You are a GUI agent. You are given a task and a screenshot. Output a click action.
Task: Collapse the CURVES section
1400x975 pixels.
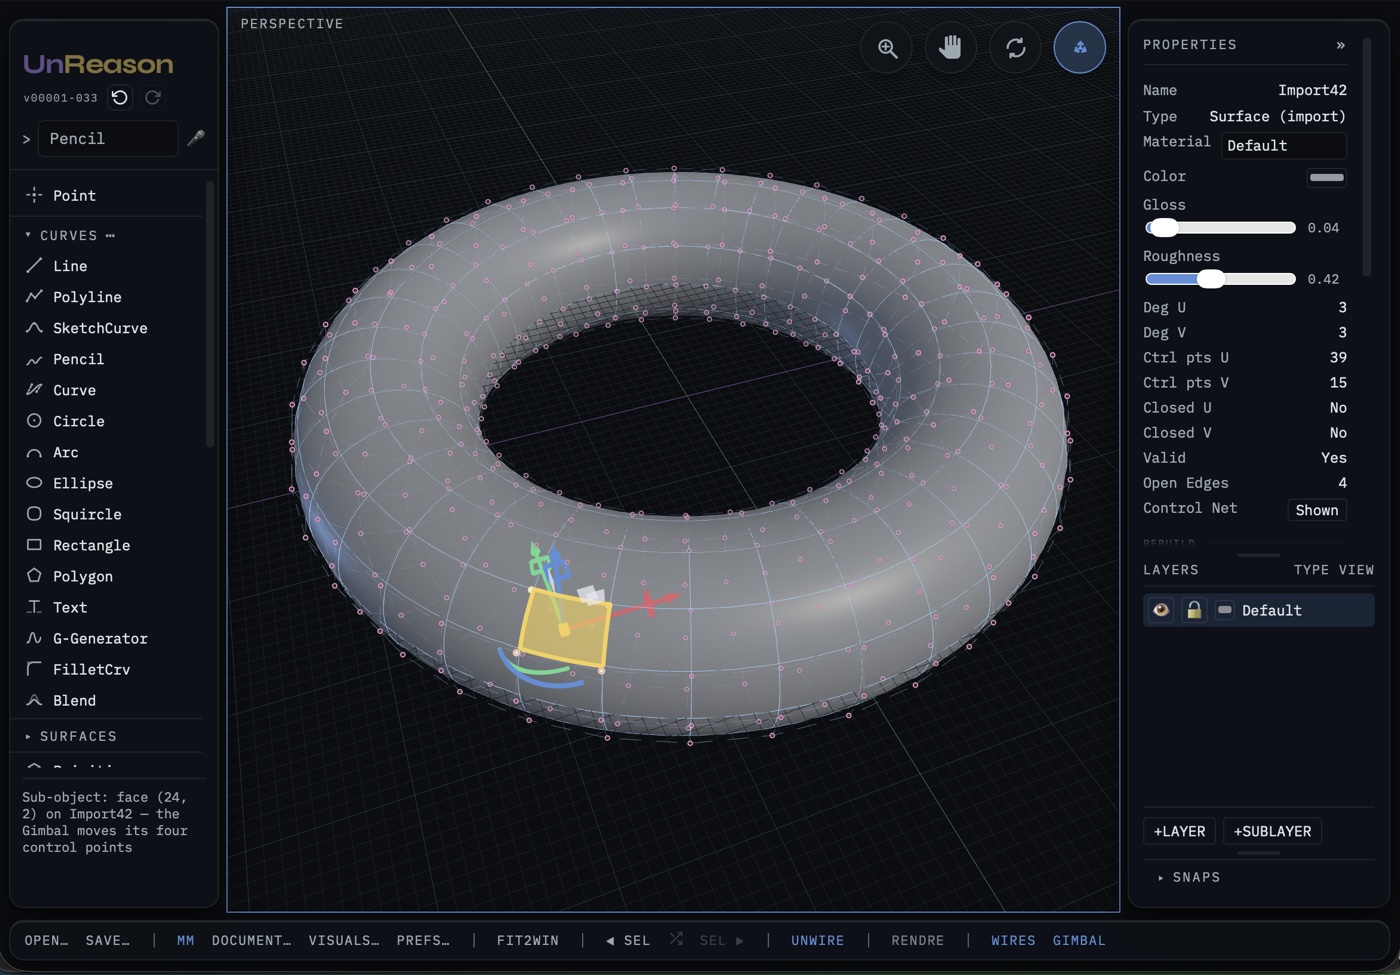(x=28, y=235)
